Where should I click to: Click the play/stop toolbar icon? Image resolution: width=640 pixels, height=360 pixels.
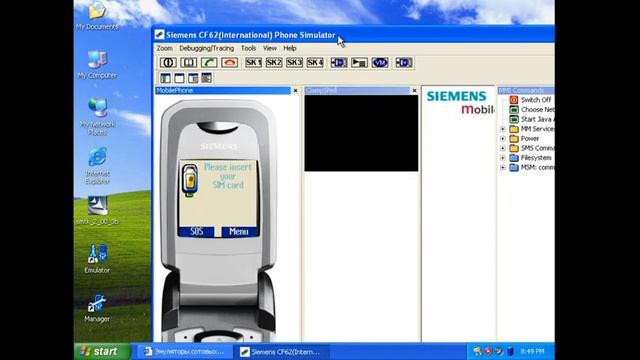point(359,62)
